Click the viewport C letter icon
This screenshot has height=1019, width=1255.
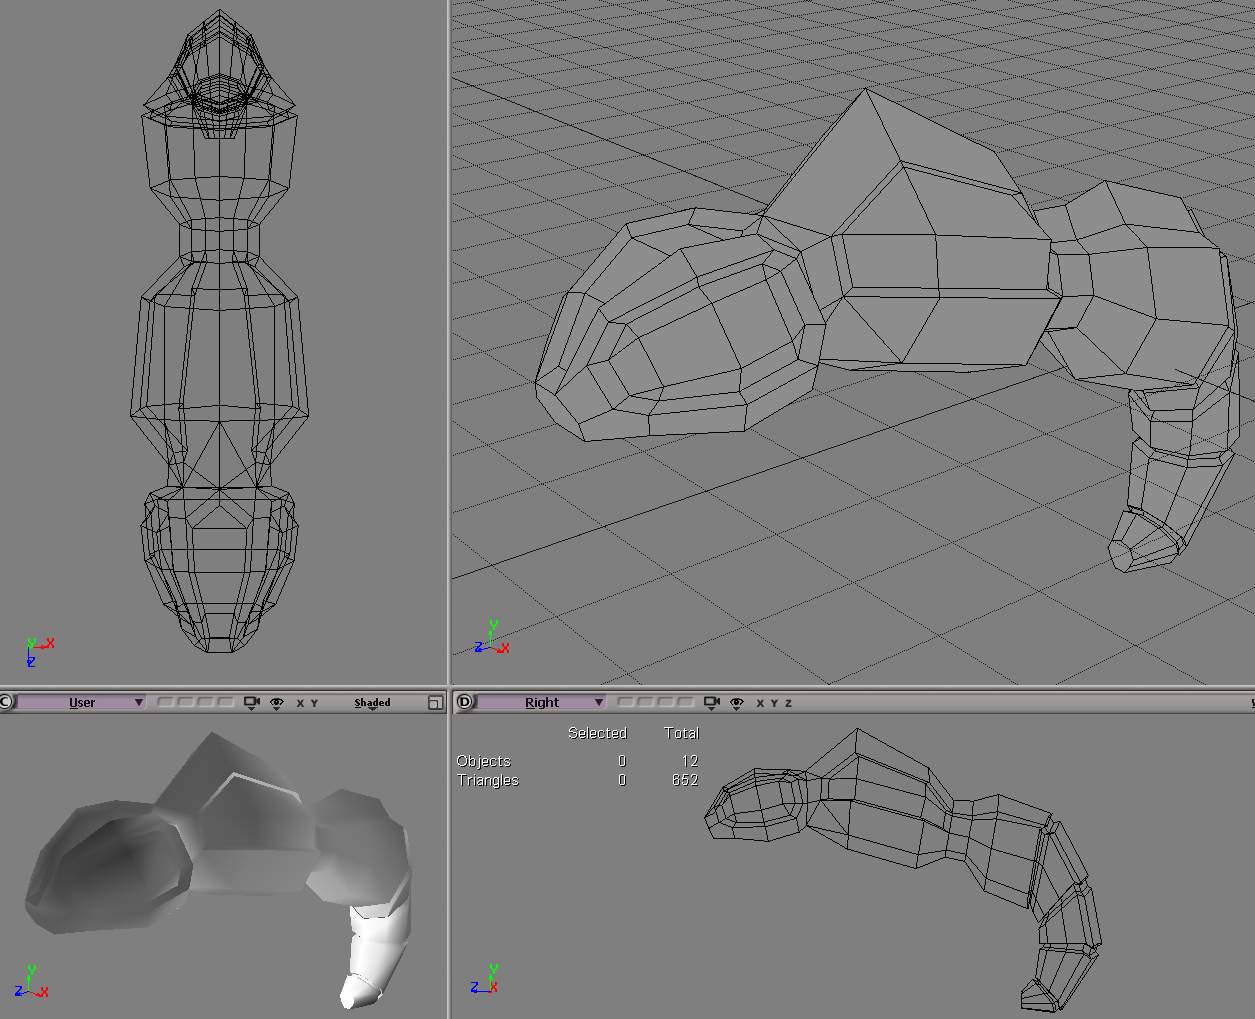(6, 702)
